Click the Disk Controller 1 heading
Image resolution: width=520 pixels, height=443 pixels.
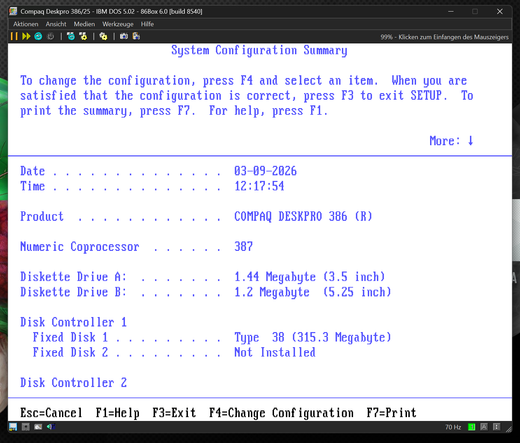point(73,322)
